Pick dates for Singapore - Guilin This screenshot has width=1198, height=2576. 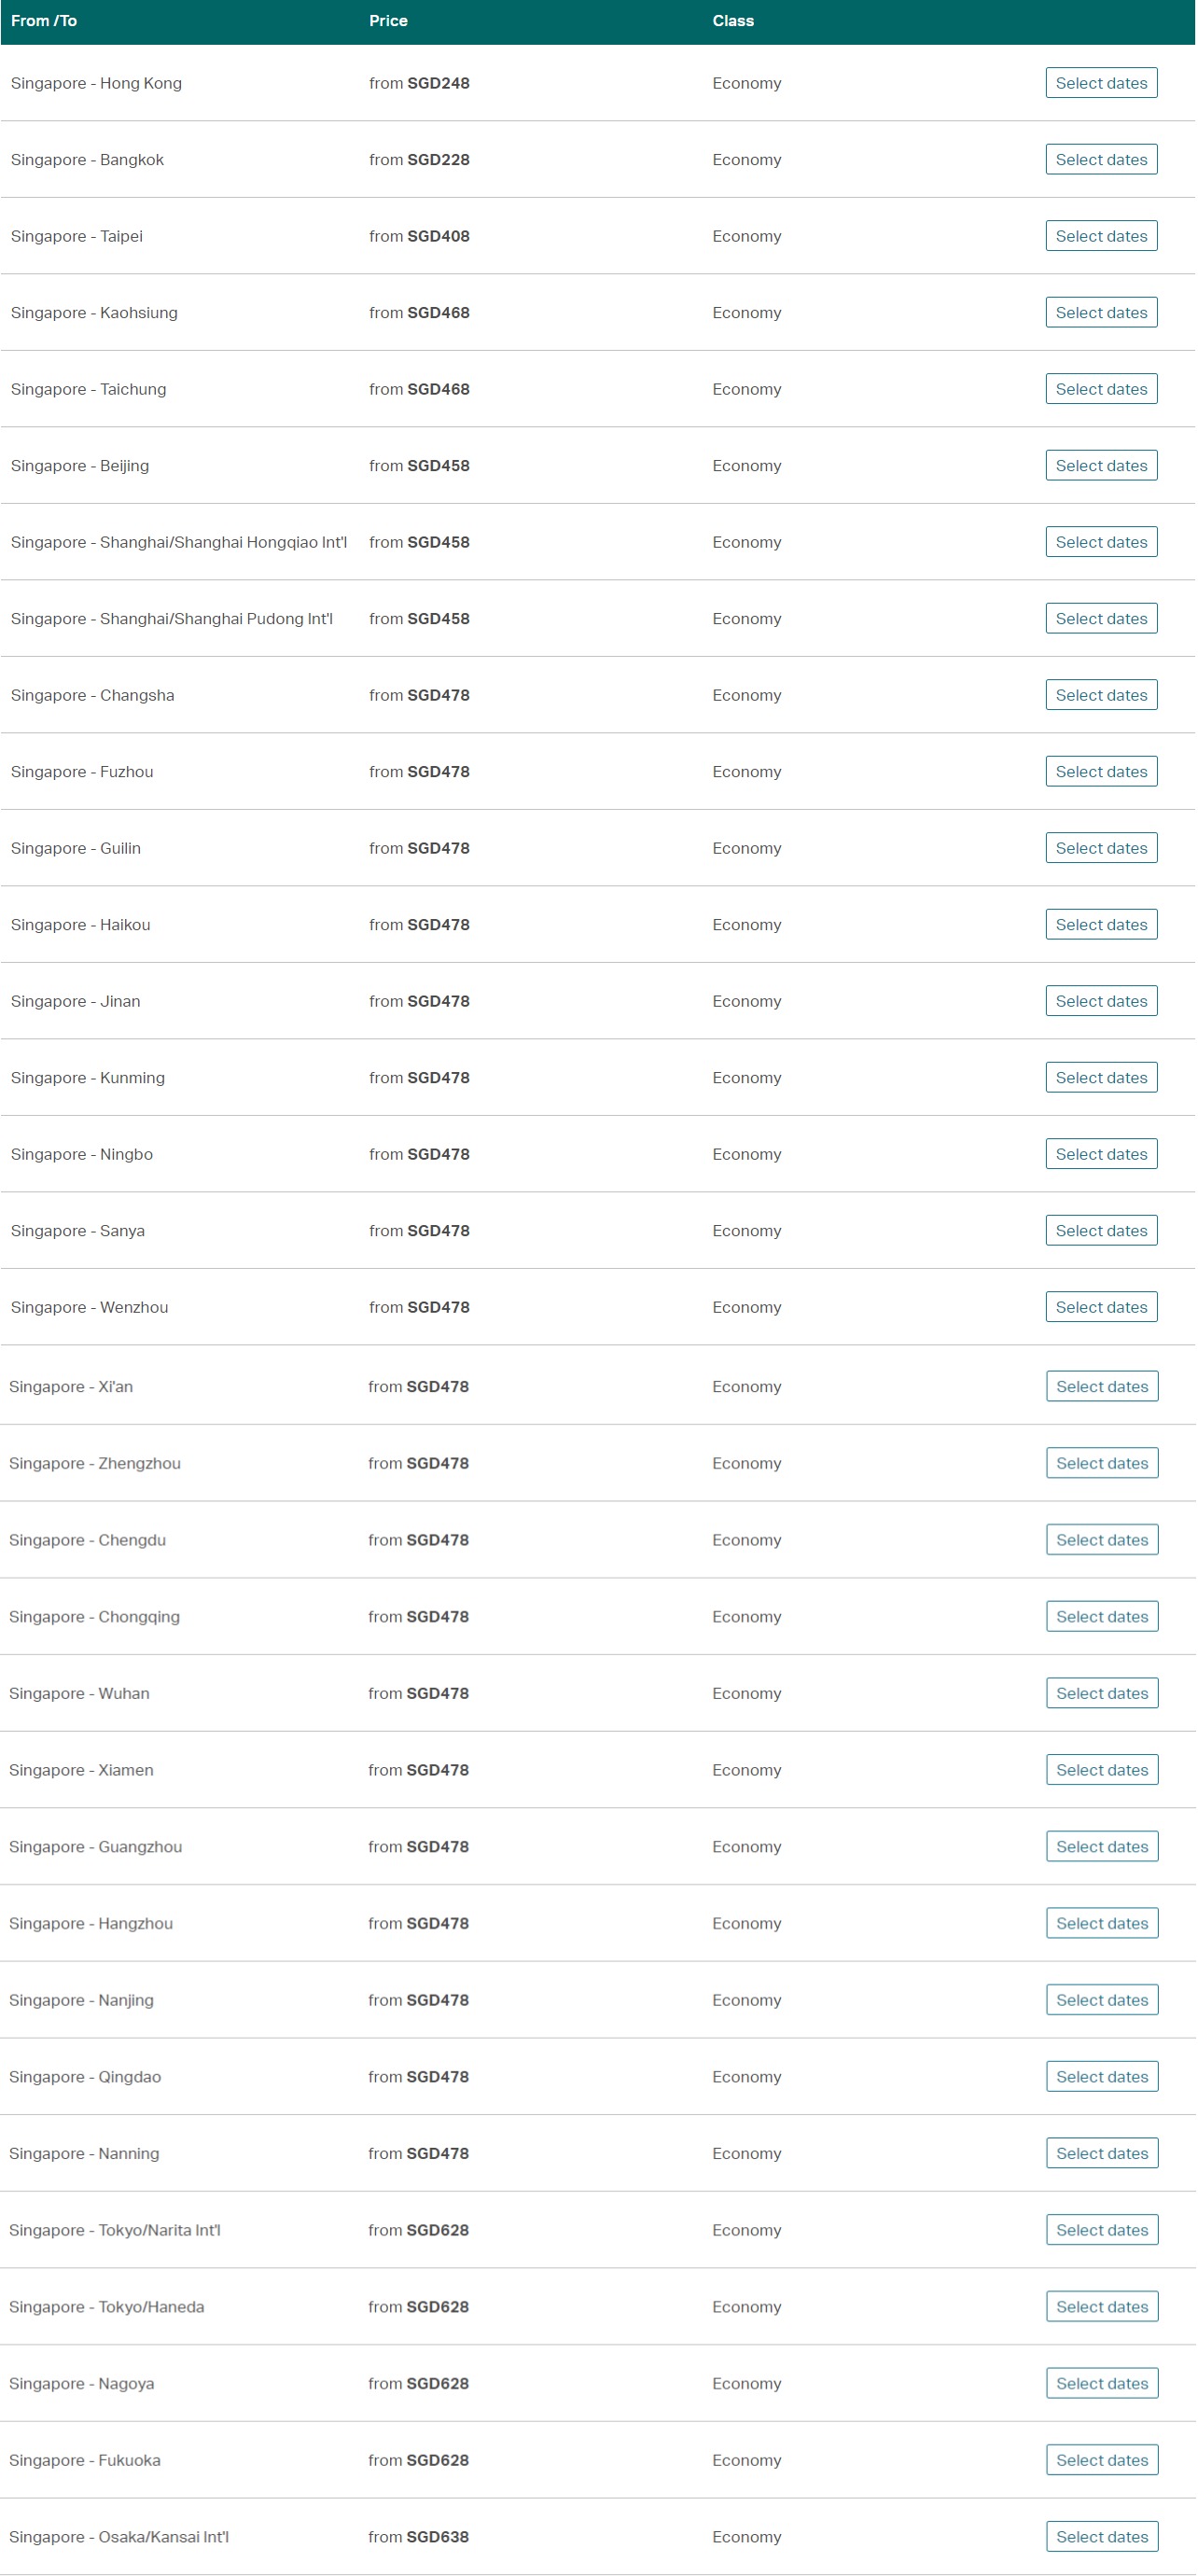click(1101, 848)
